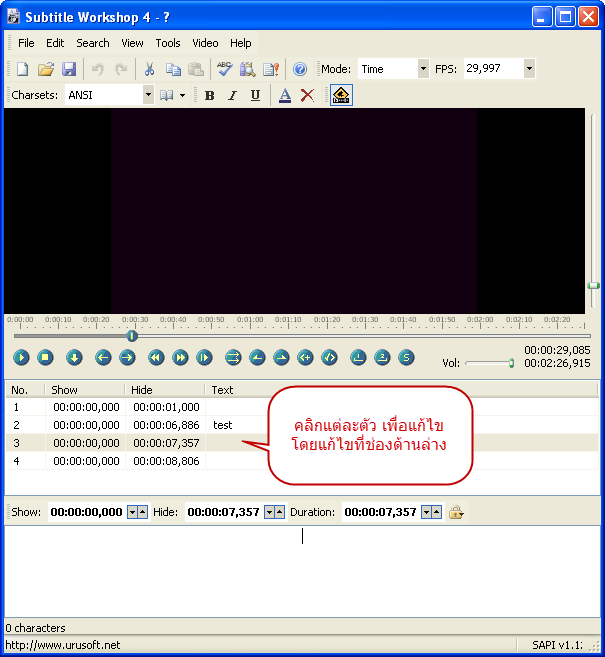Click the move subtitle button
The width and height of the screenshot is (605, 657).
point(233,358)
